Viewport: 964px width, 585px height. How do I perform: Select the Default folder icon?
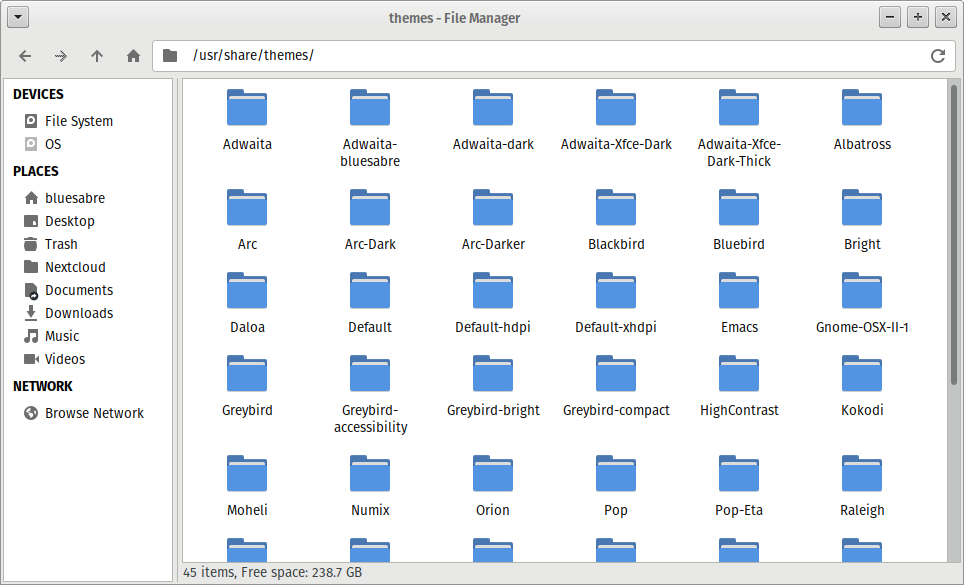pos(370,291)
